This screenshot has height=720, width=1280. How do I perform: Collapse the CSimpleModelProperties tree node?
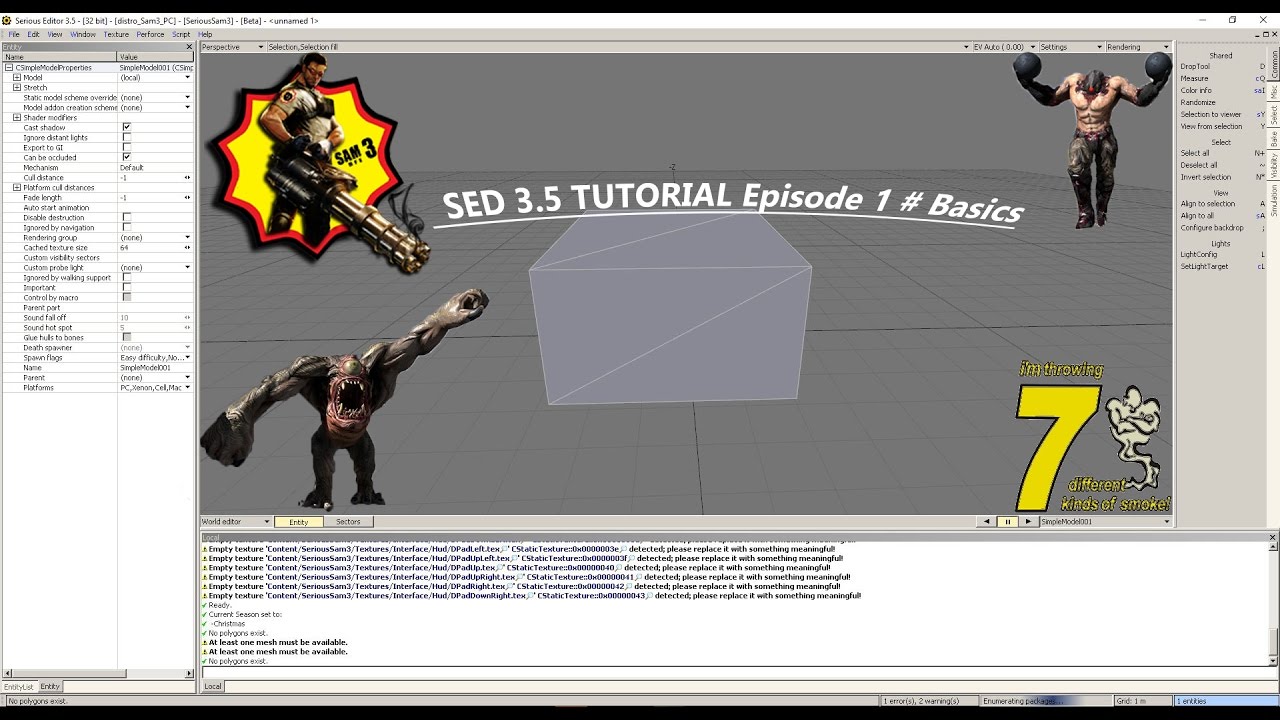[9, 67]
